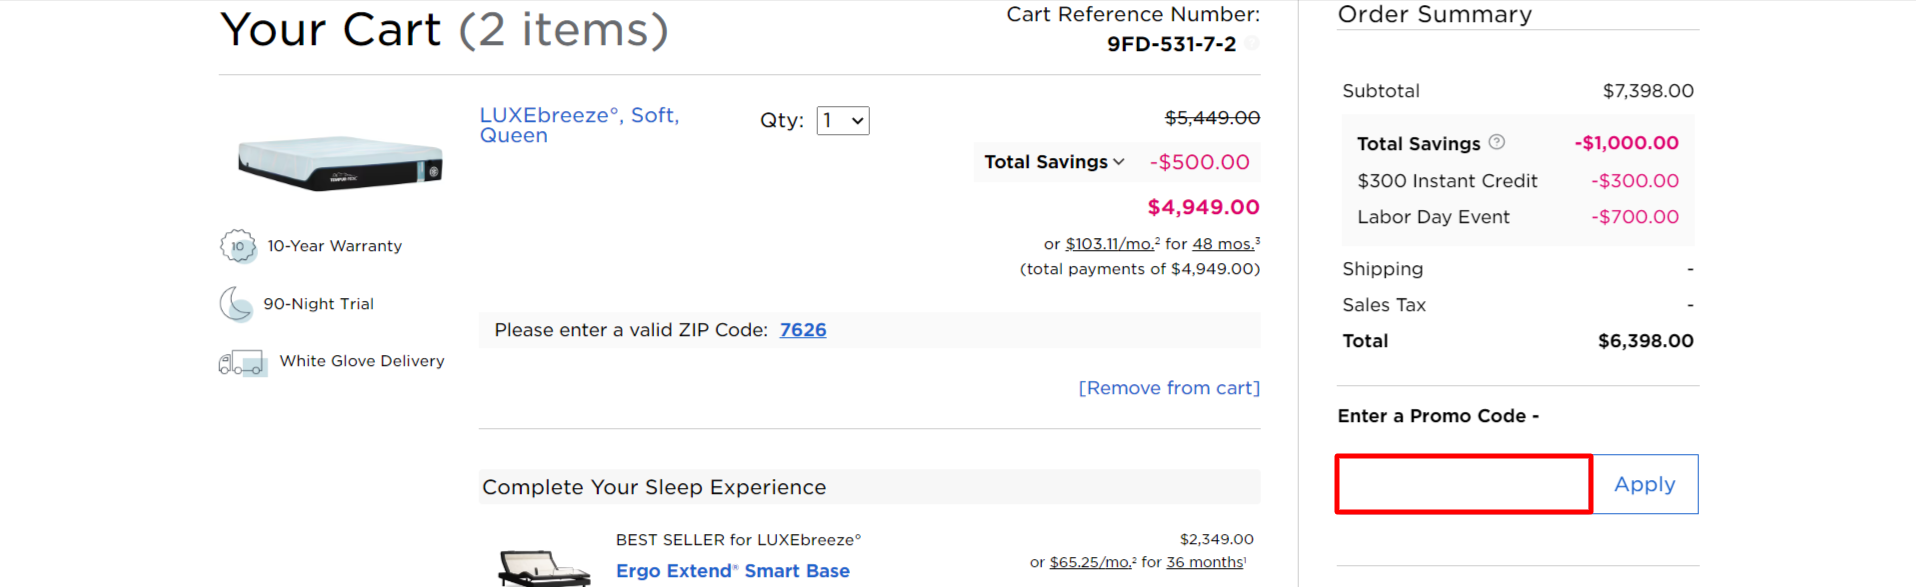1916x587 pixels.
Task: Click the 10-Year Warranty text
Action: (x=334, y=246)
